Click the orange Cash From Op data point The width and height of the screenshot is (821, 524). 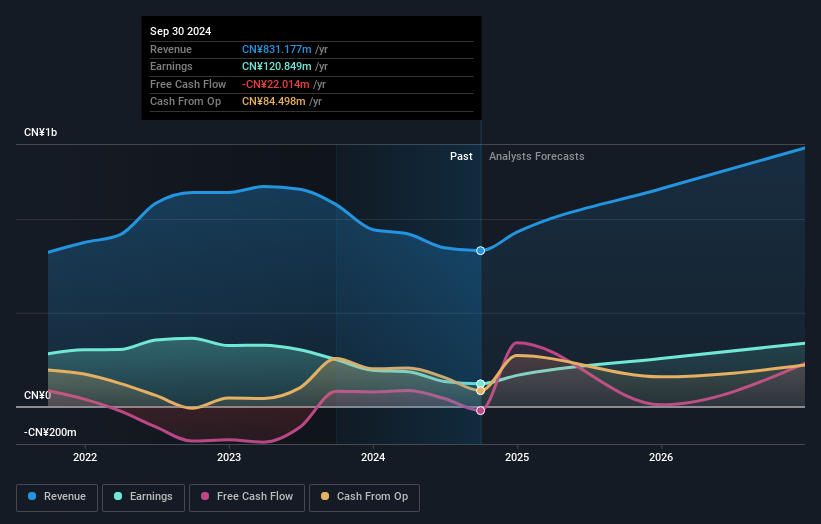coord(480,391)
